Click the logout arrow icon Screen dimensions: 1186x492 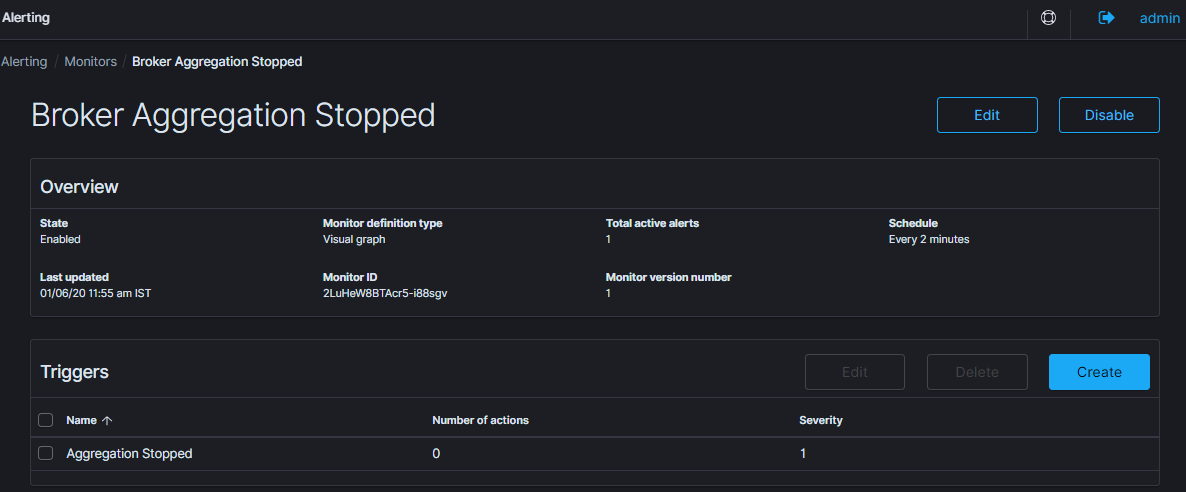click(x=1106, y=18)
